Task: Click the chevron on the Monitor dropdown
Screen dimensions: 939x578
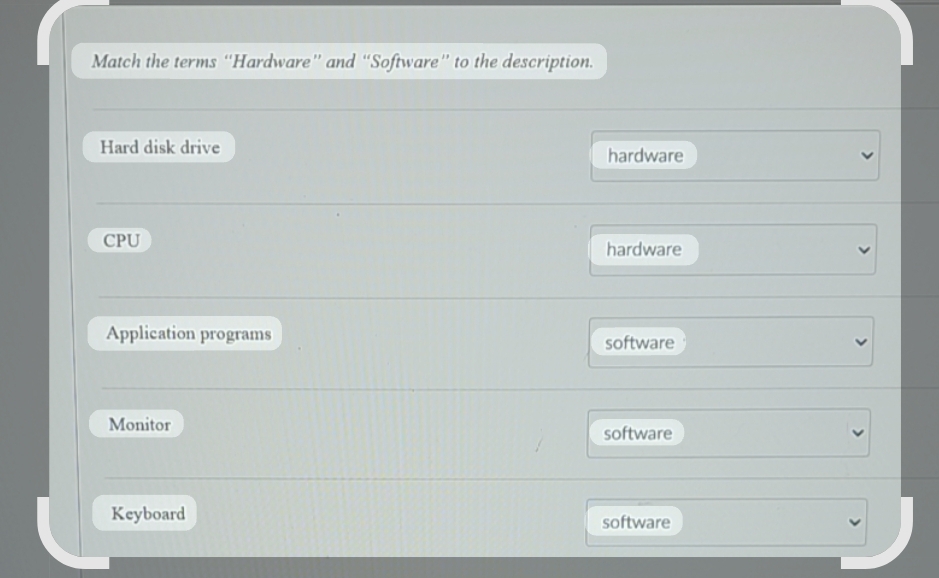Action: (856, 433)
